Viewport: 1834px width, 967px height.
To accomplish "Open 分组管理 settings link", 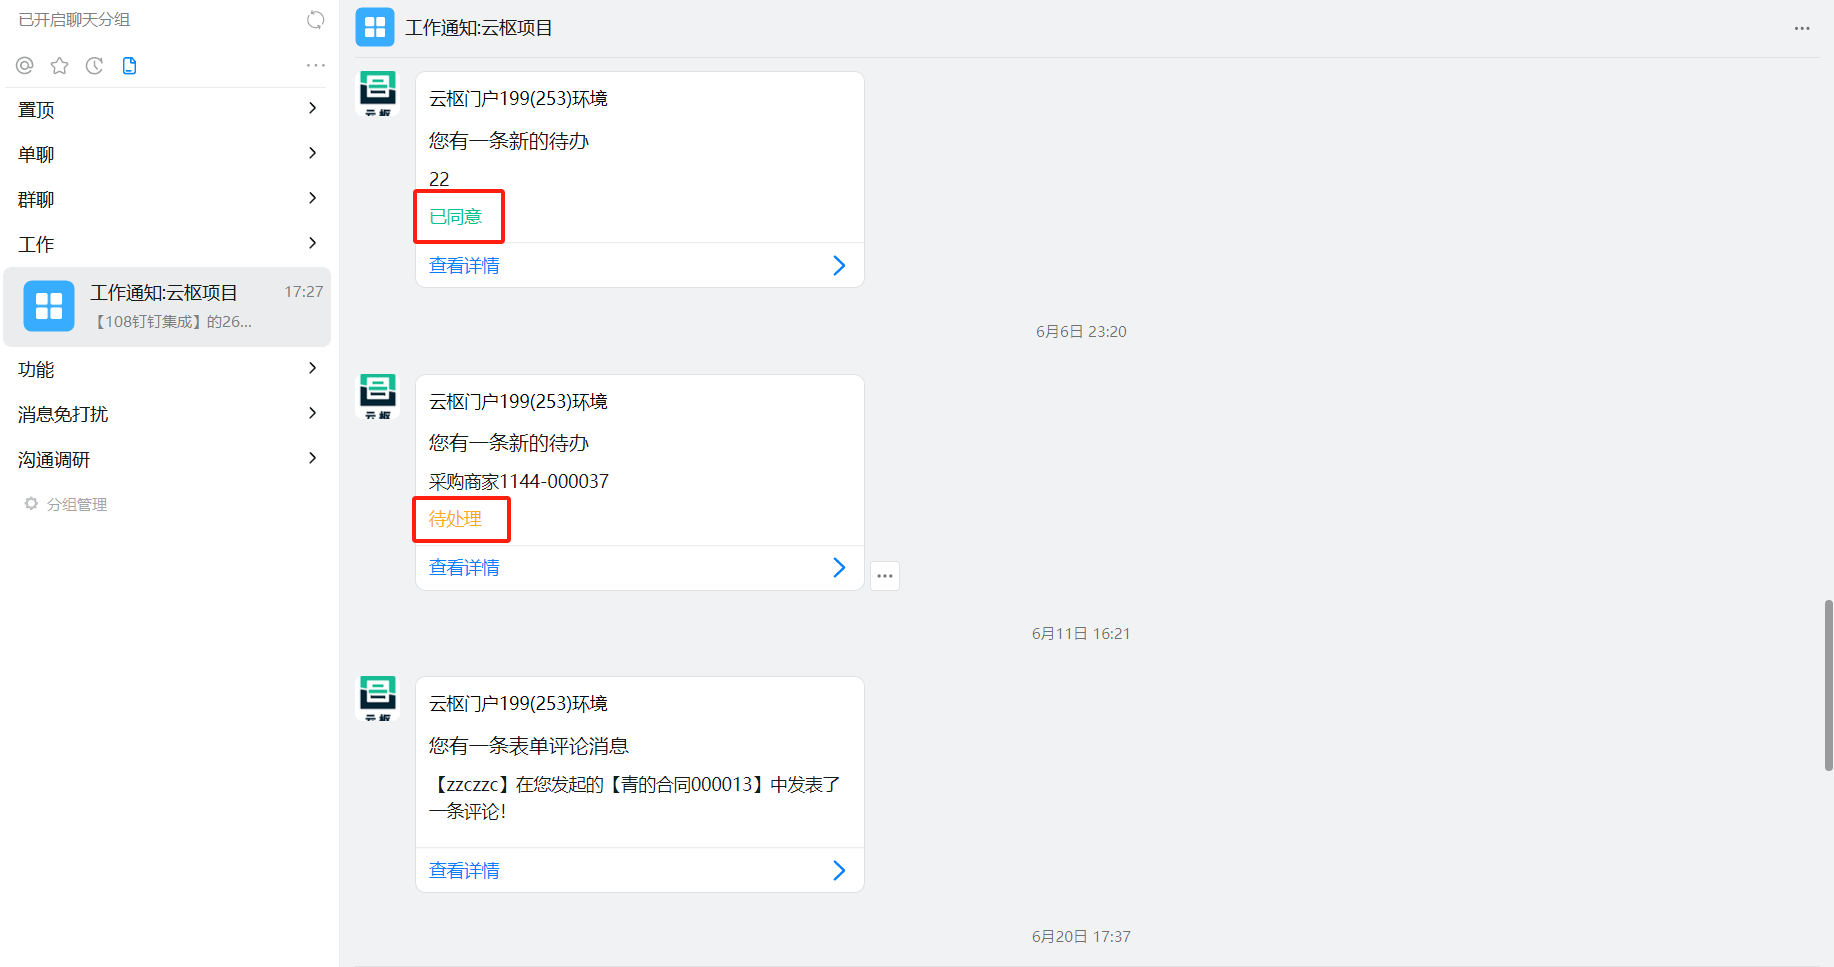I will point(77,504).
